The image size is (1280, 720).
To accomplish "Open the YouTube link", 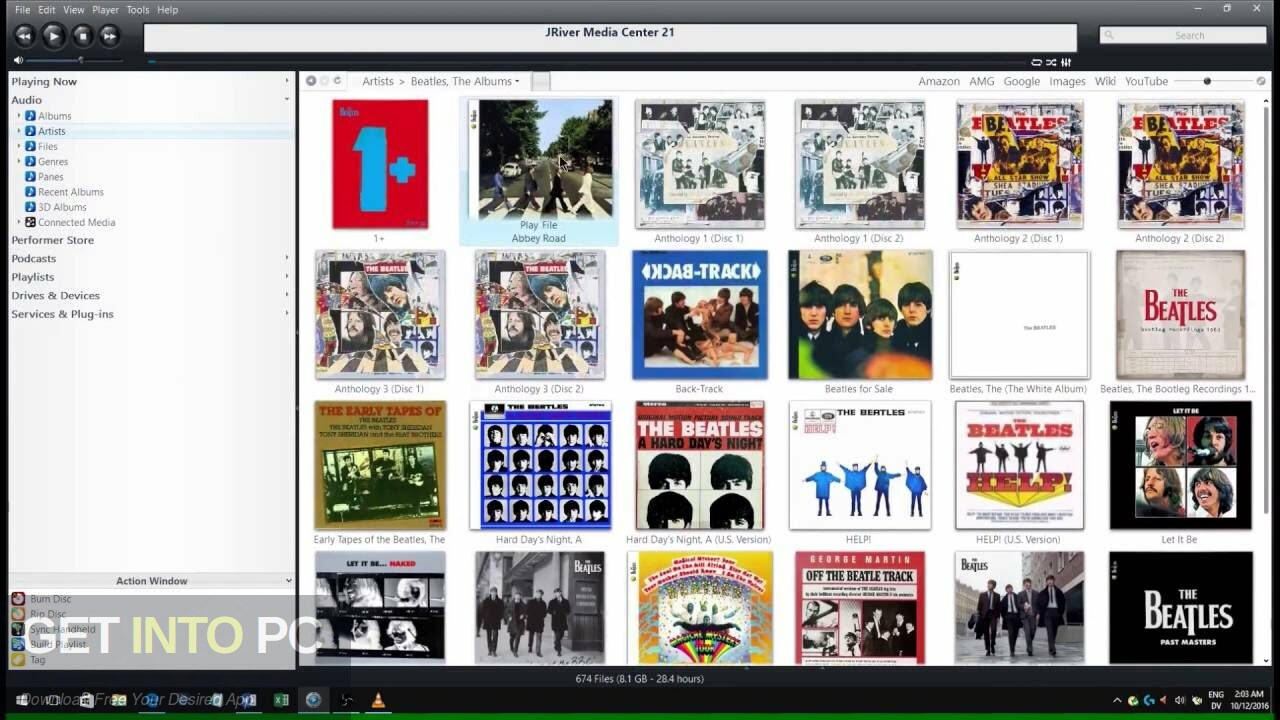I will click(x=1146, y=81).
